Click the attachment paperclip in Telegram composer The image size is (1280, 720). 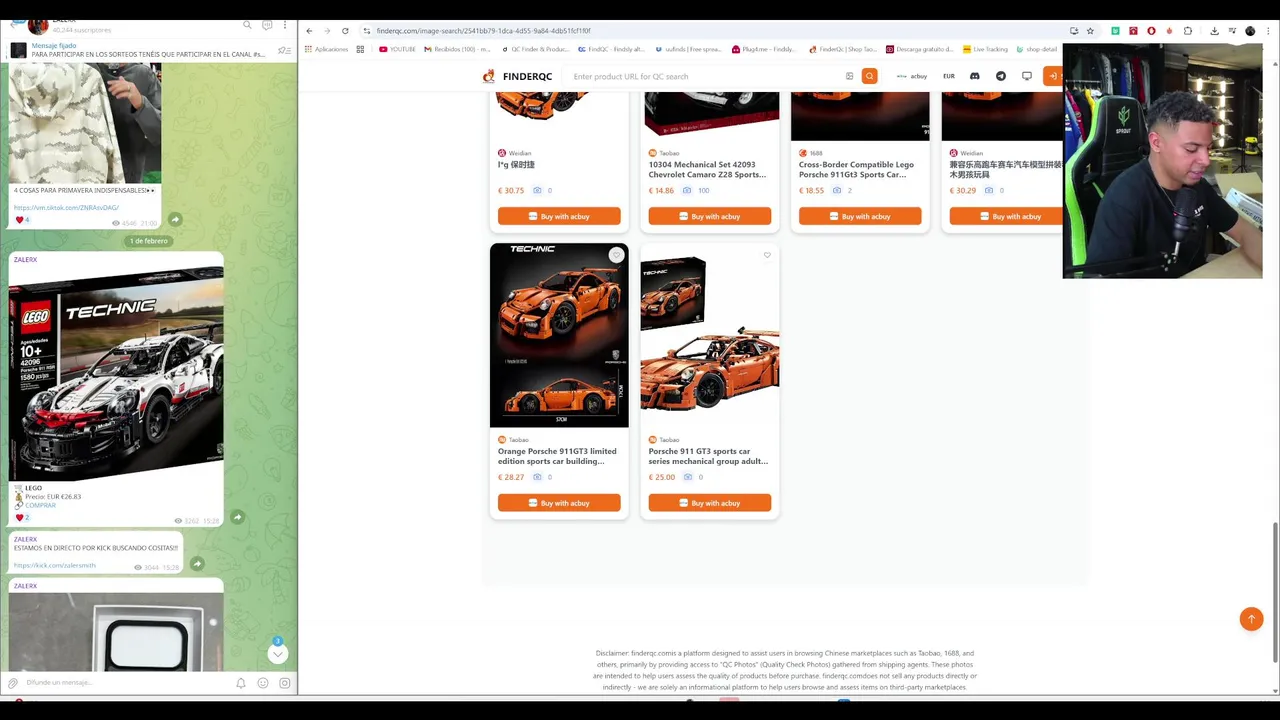pyautogui.click(x=13, y=683)
